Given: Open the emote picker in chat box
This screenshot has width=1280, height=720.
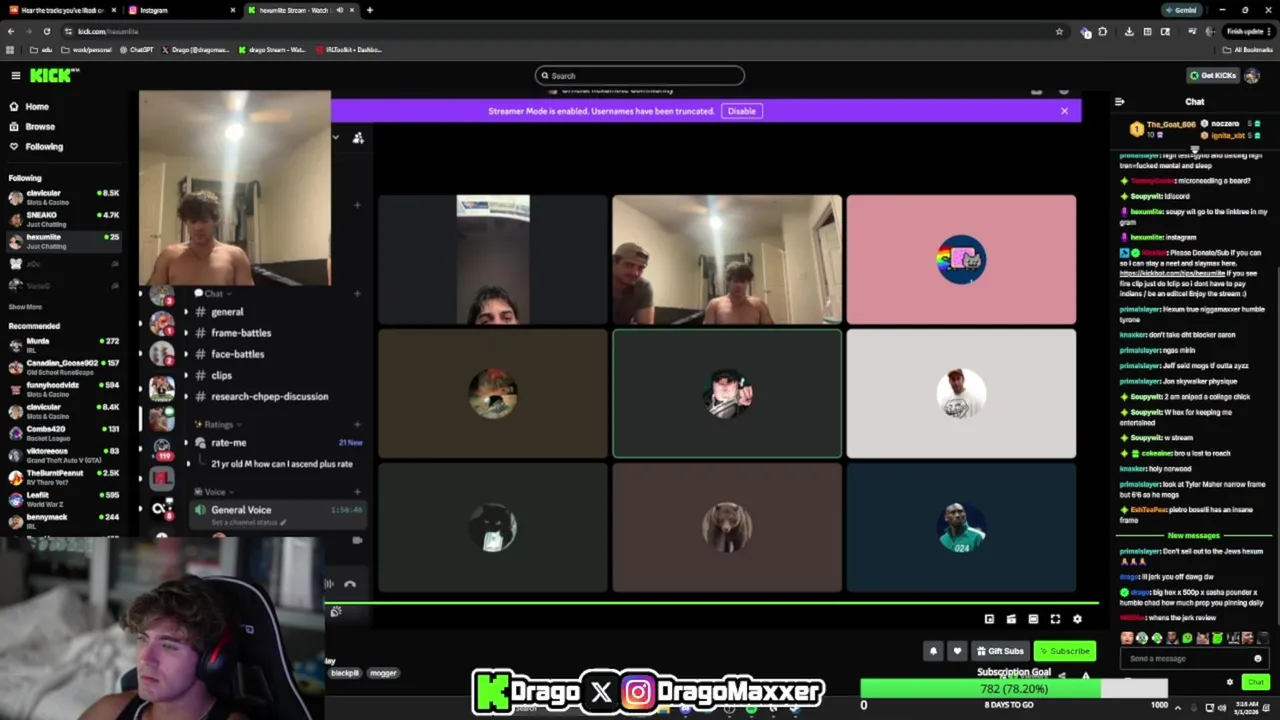Looking at the screenshot, I should point(1258,659).
